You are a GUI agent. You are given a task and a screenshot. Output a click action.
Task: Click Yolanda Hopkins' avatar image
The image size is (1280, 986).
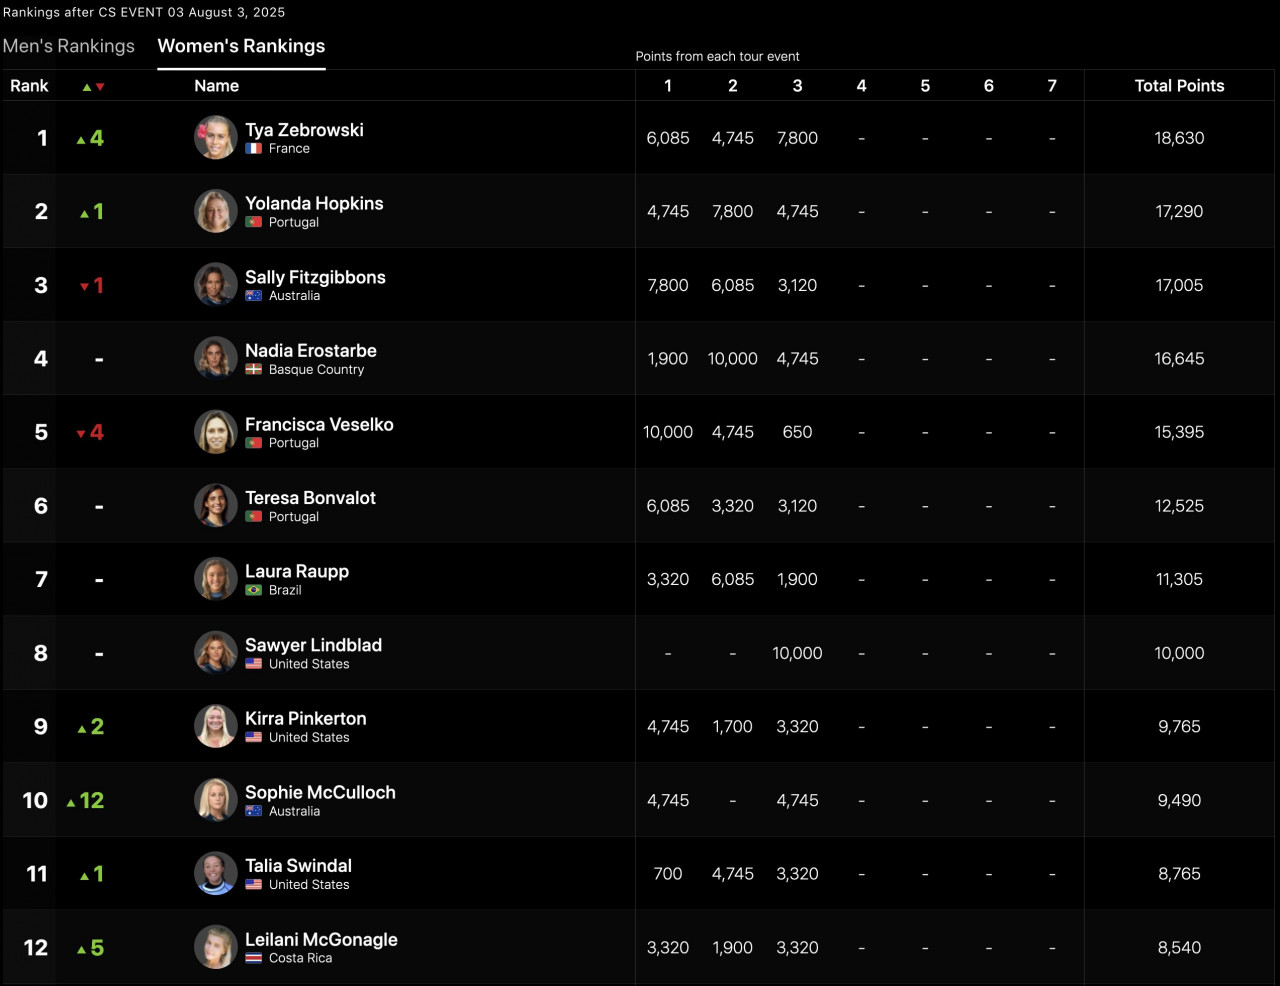215,211
